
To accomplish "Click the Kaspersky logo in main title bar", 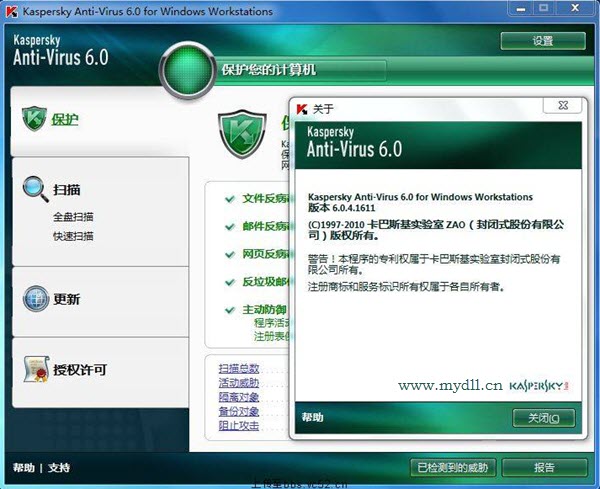I will click(x=12, y=12).
